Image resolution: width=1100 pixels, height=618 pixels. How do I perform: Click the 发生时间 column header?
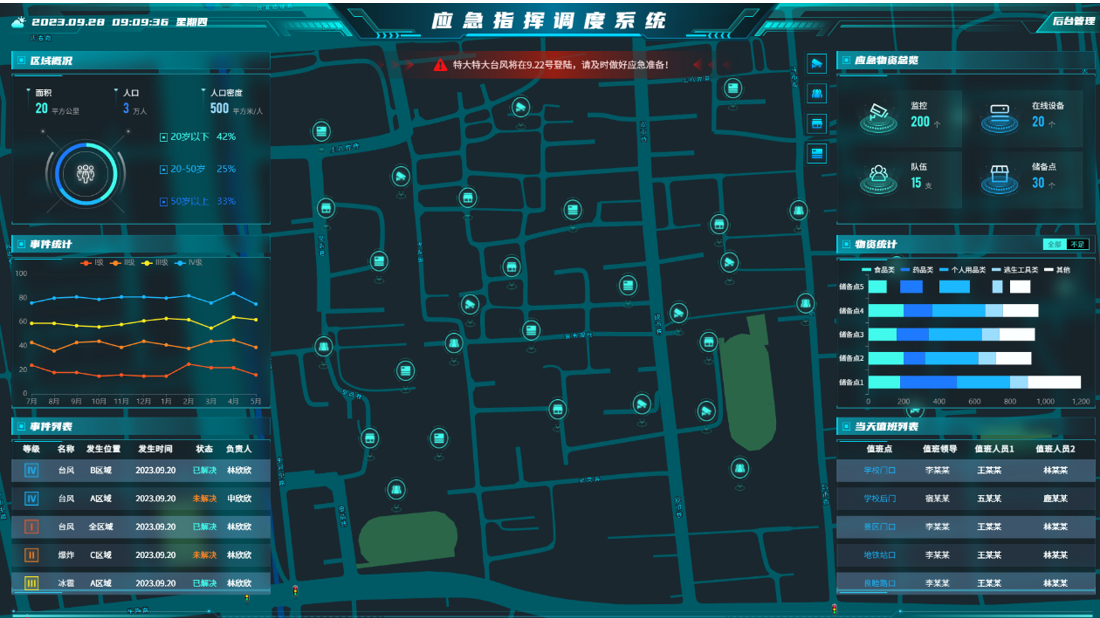click(155, 449)
